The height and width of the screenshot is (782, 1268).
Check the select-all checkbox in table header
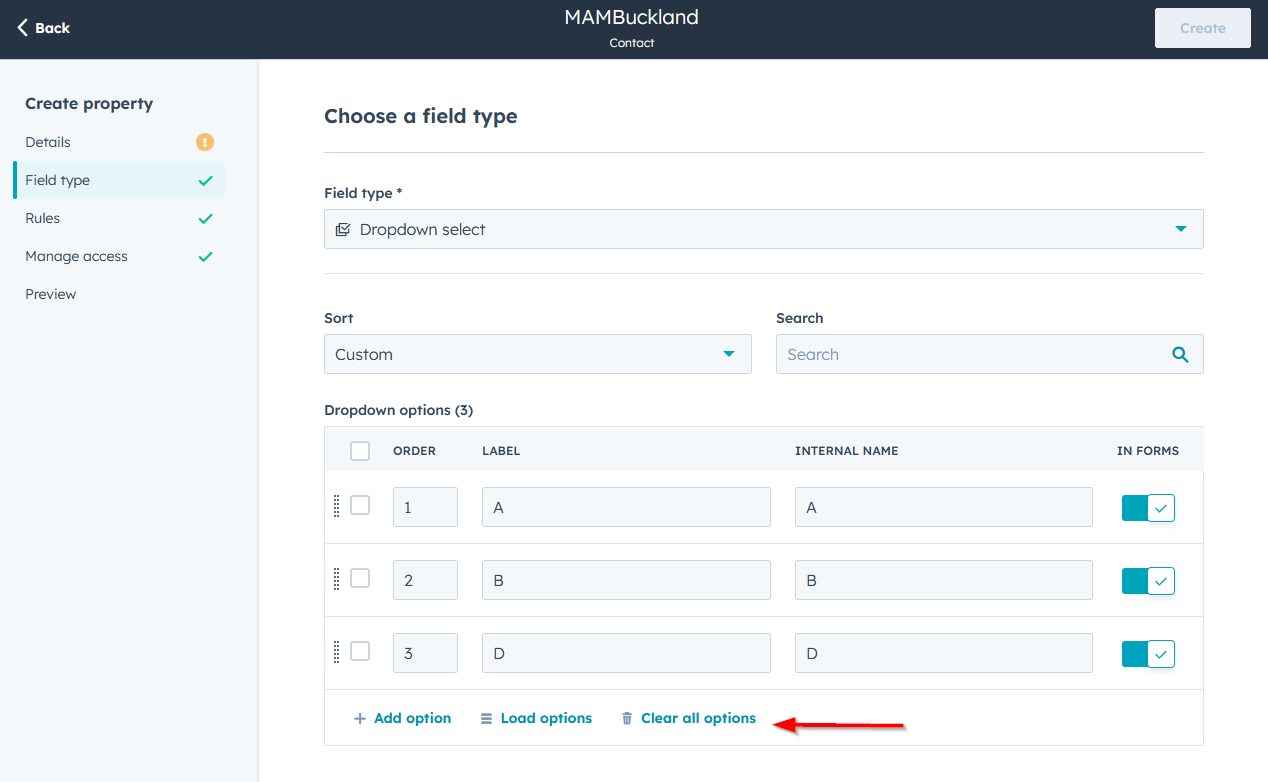pos(360,451)
